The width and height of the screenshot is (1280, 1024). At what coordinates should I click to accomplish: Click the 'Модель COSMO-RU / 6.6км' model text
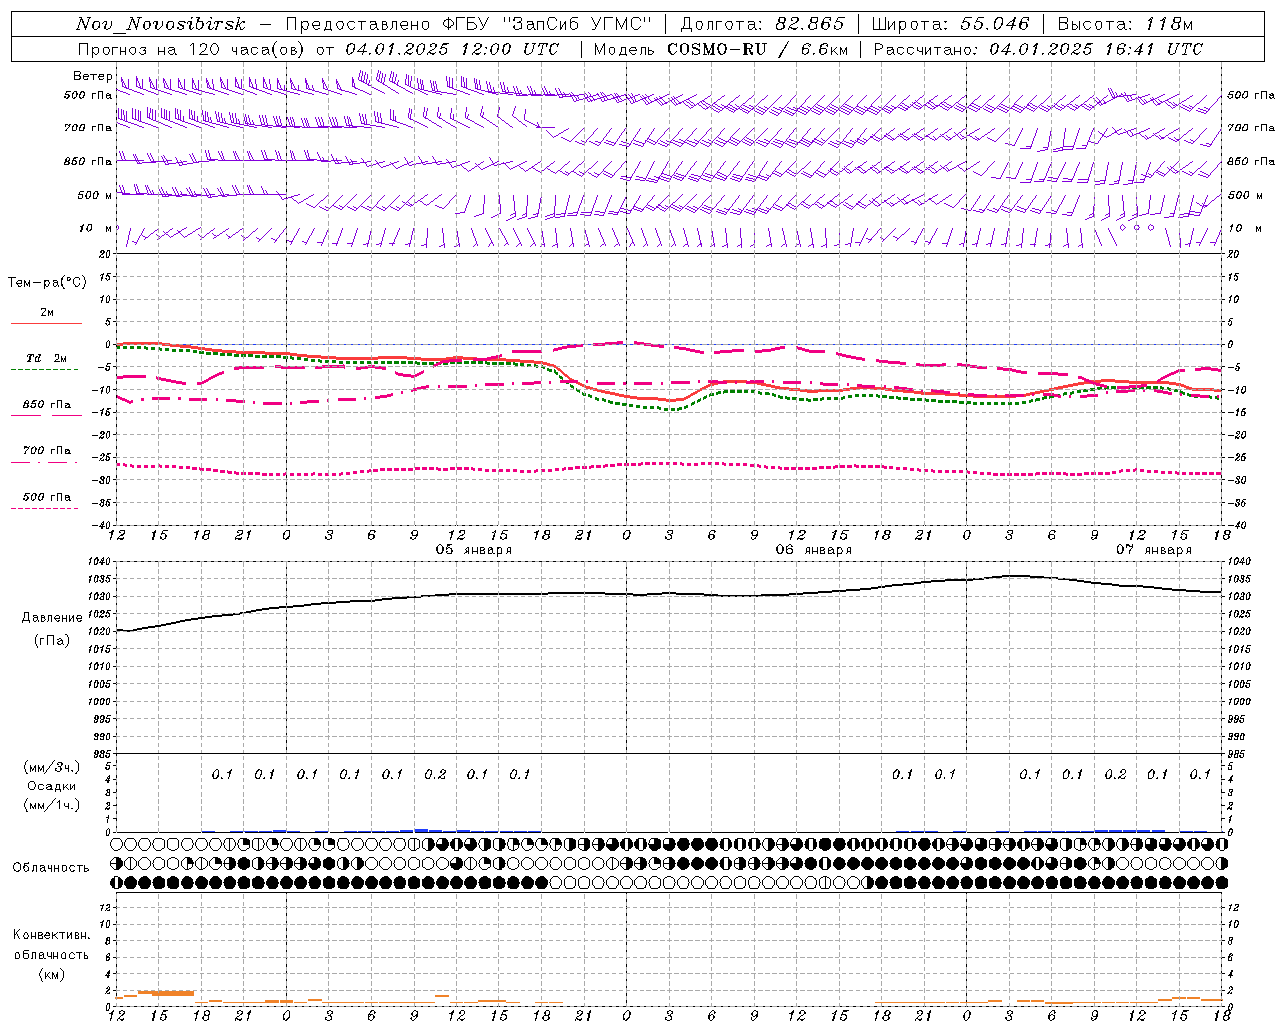point(720,49)
